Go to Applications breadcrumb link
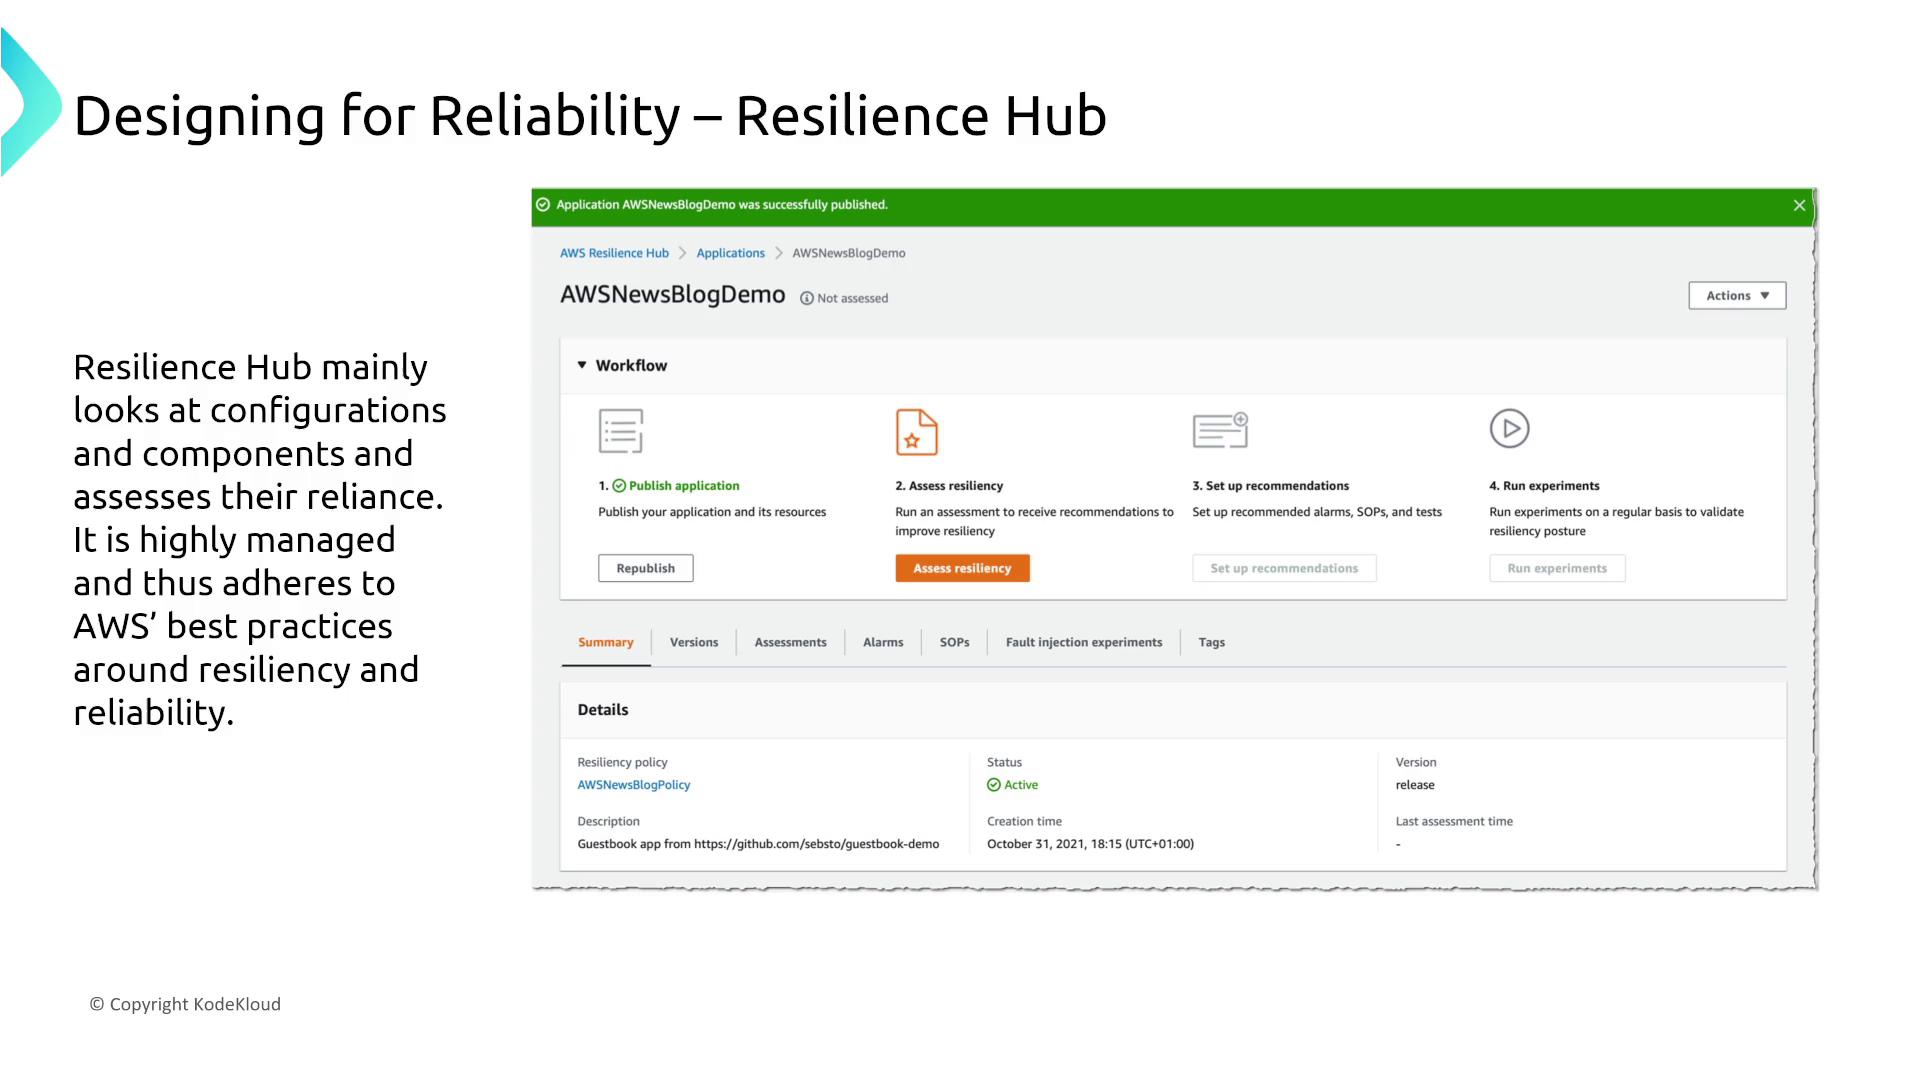 click(x=730, y=253)
